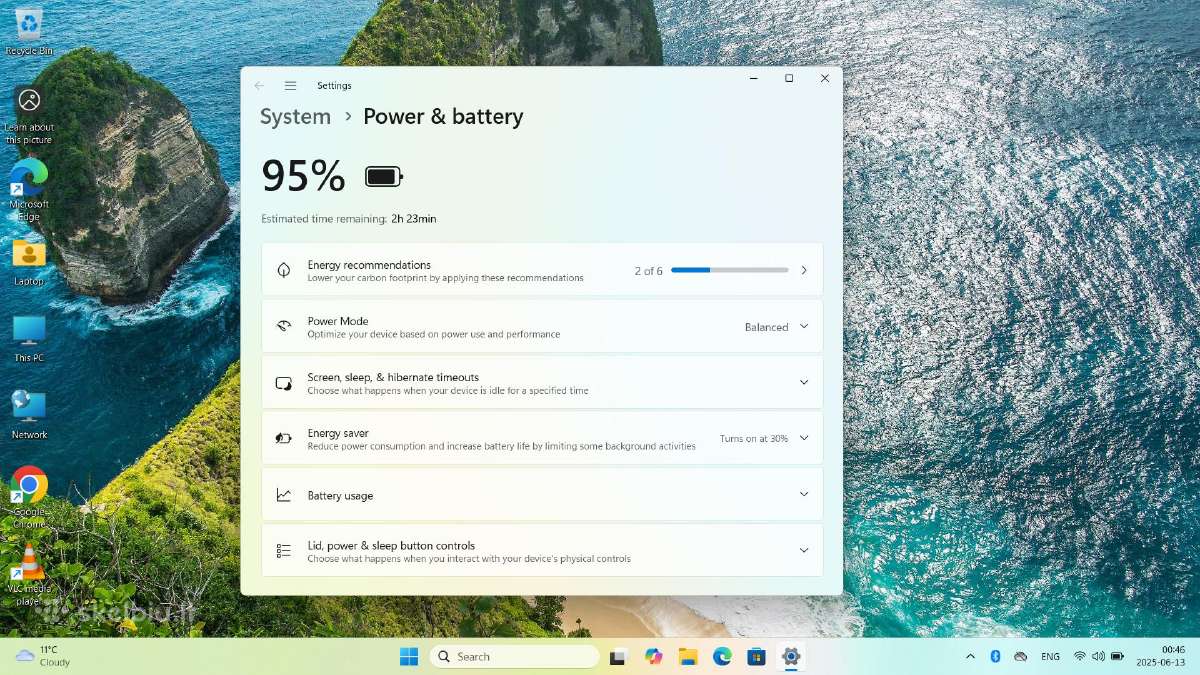This screenshot has width=1200, height=675.
Task: Click the Screen, sleep & hibernate timeouts icon
Action: pyautogui.click(x=284, y=383)
